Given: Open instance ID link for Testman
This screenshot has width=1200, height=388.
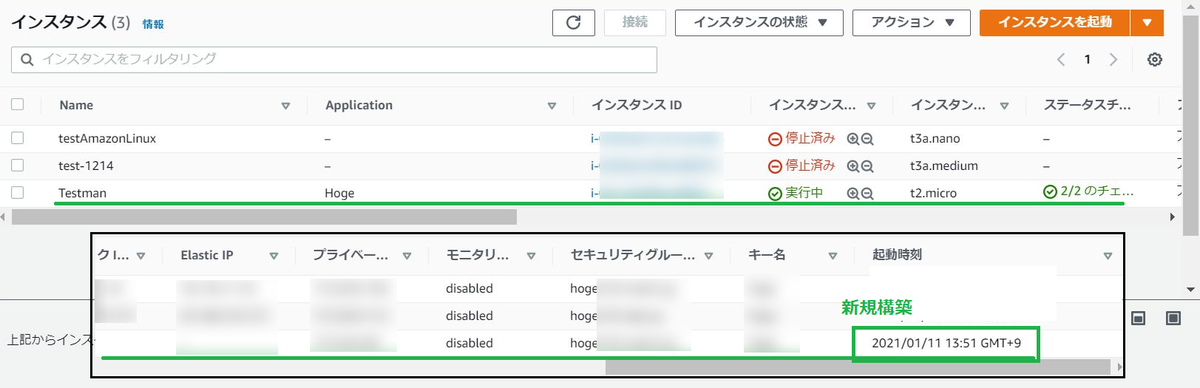Looking at the screenshot, I should coord(656,192).
